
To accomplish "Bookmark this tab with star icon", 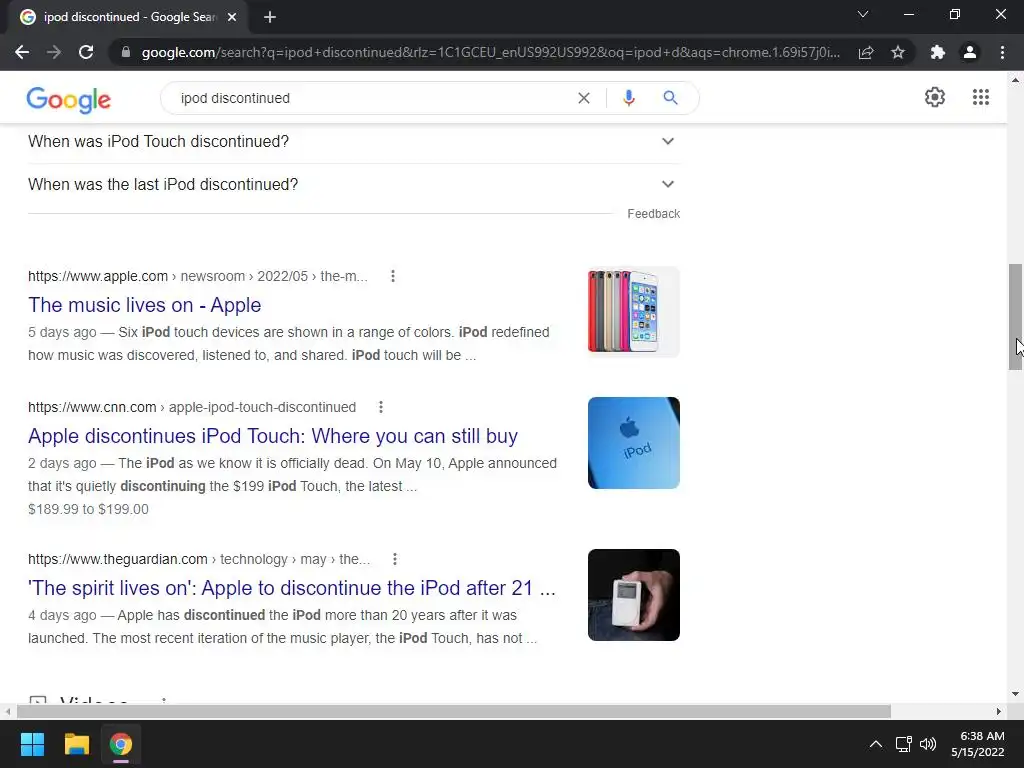I will tap(898, 52).
